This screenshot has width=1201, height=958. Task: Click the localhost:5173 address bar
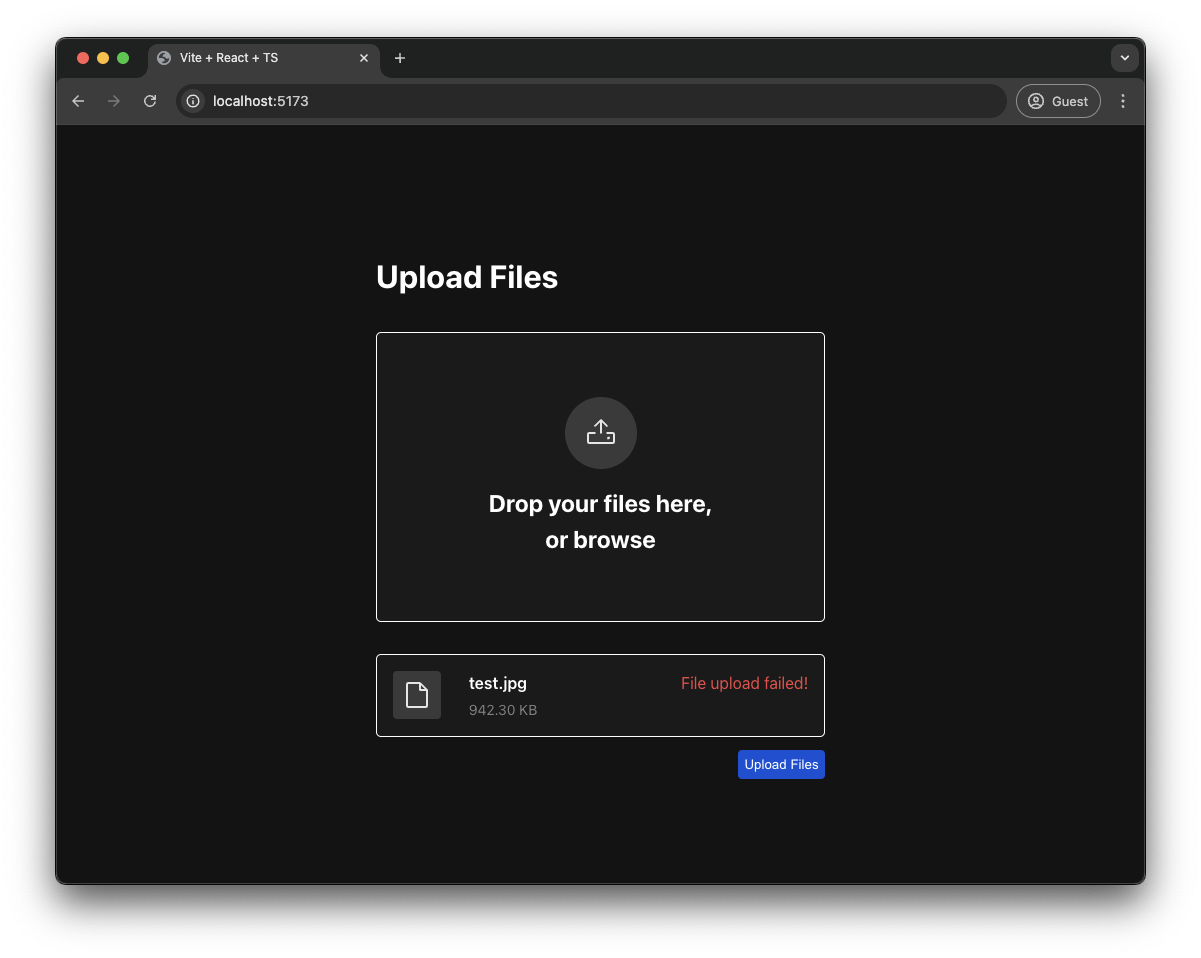(591, 101)
